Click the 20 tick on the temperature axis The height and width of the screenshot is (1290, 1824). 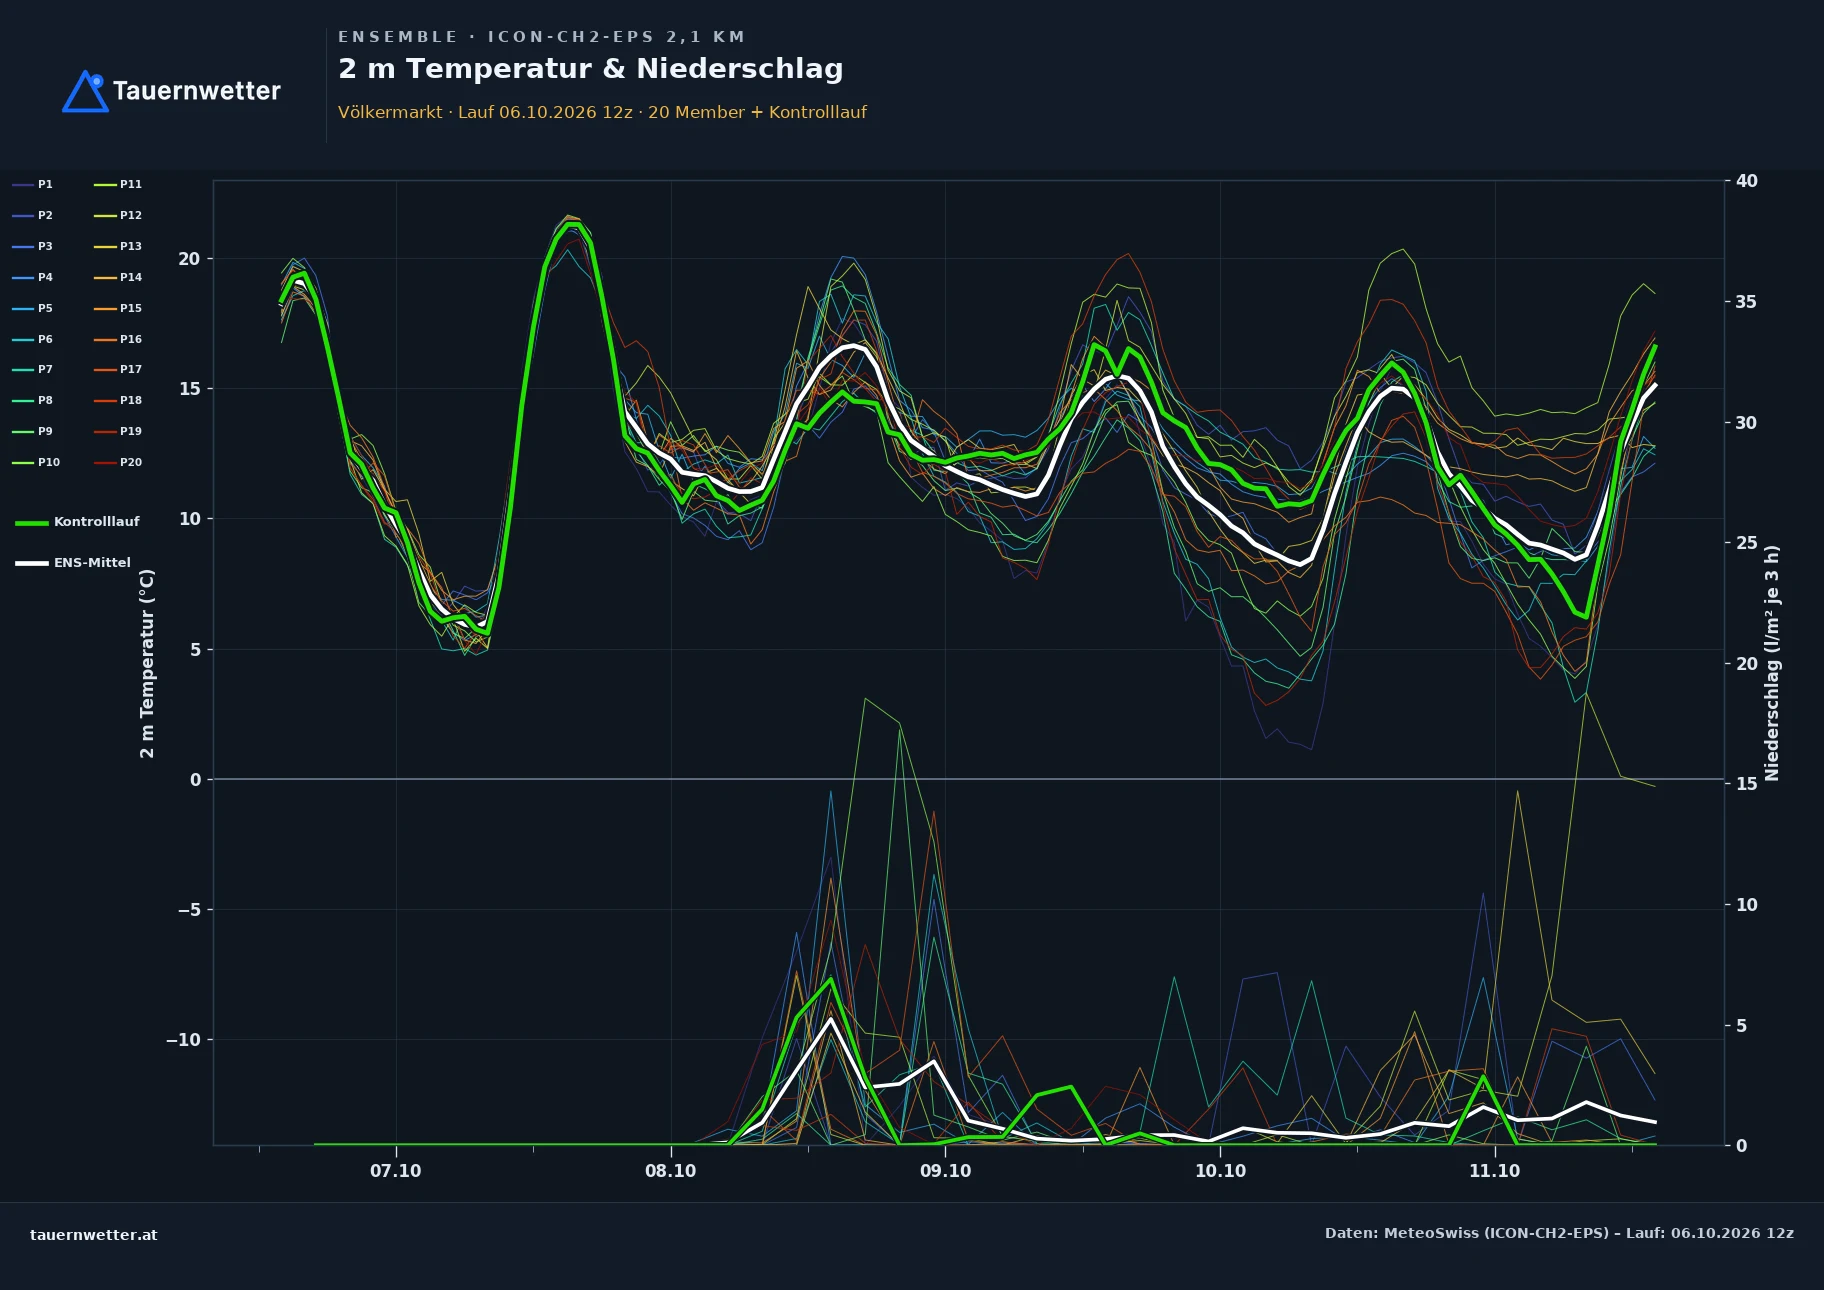pos(189,259)
